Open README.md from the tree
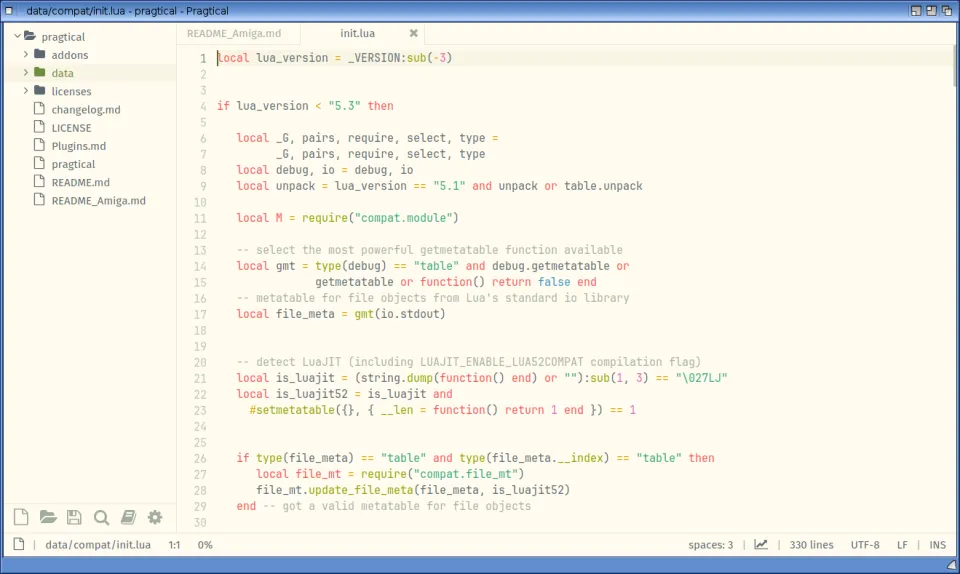This screenshot has height=574, width=960. 80,182
